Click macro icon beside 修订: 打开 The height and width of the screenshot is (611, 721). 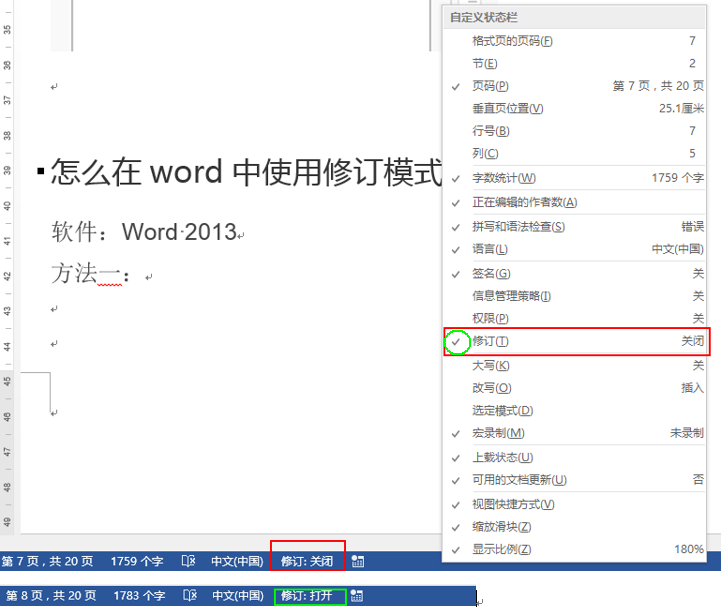tap(356, 596)
